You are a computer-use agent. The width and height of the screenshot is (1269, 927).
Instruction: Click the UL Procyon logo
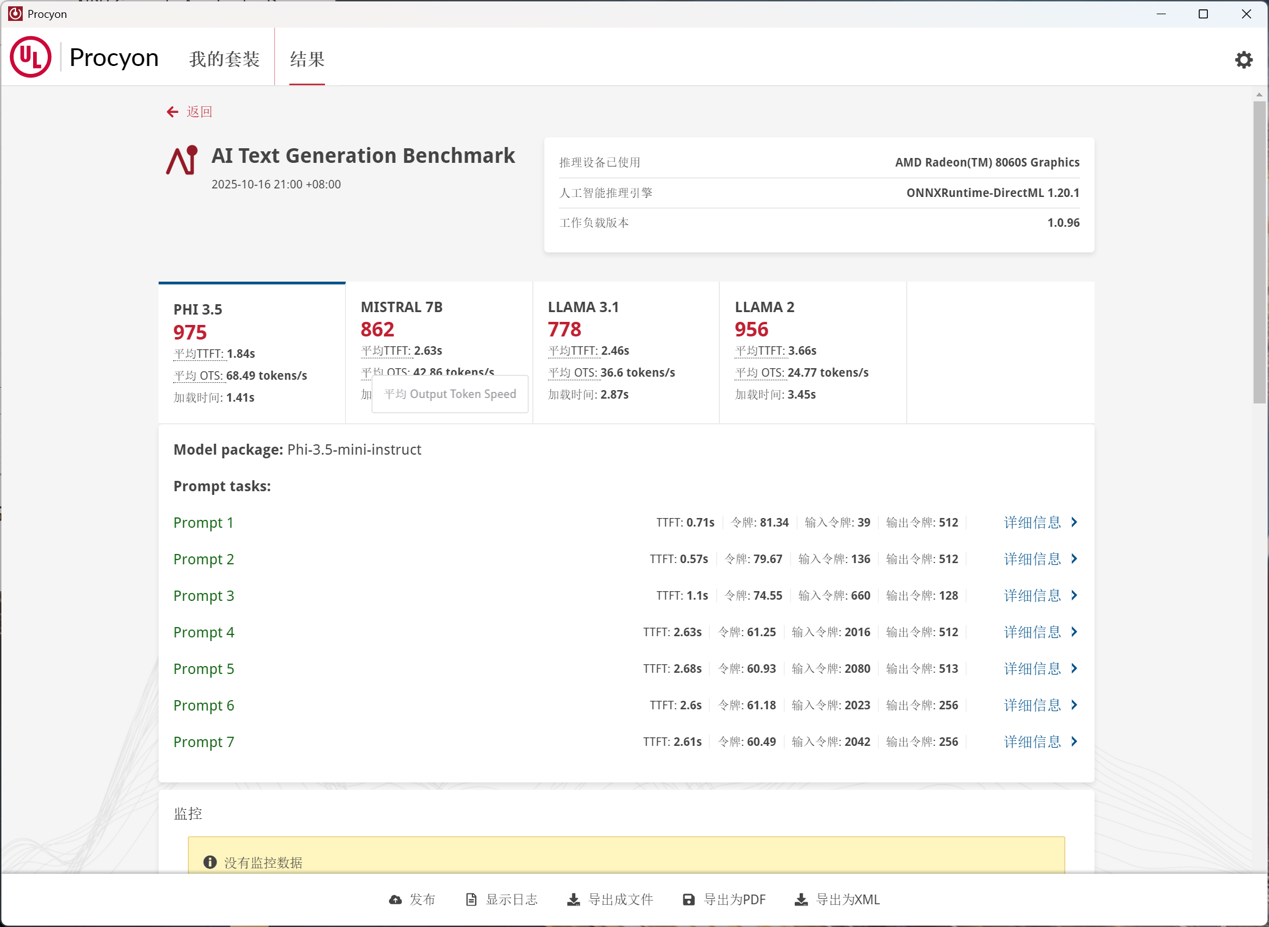click(31, 58)
